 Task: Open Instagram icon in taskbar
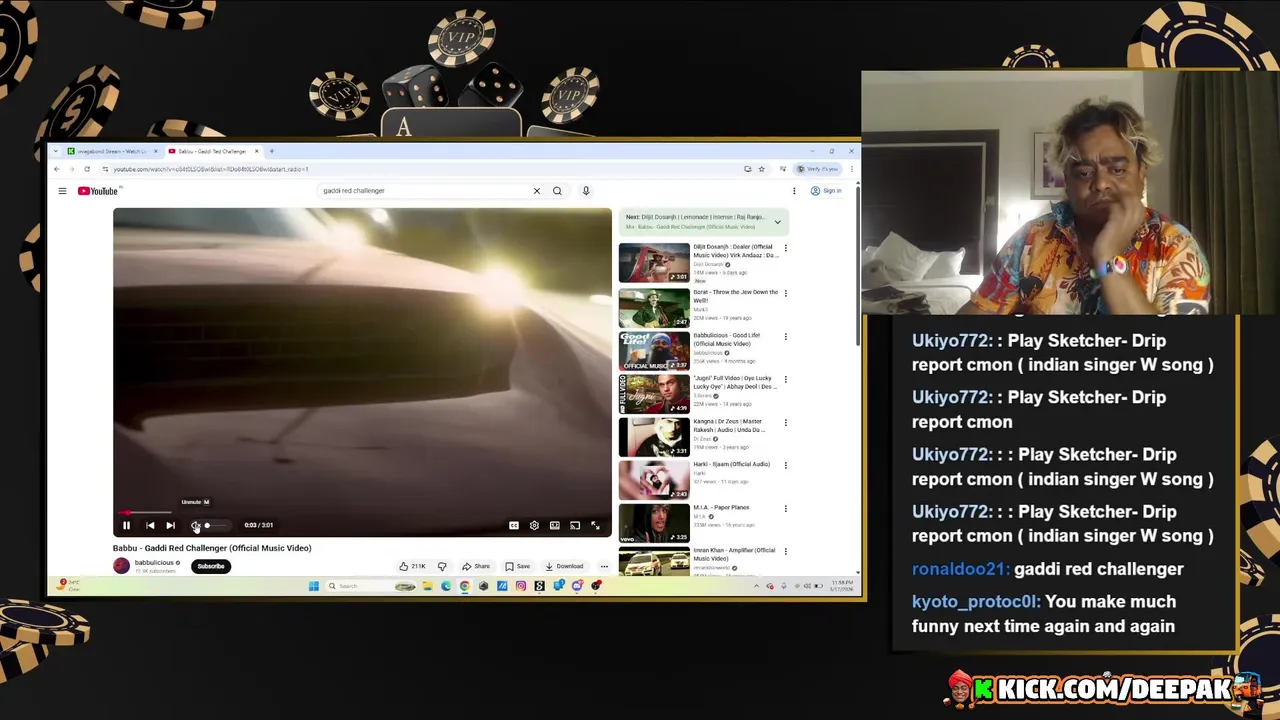click(x=521, y=586)
